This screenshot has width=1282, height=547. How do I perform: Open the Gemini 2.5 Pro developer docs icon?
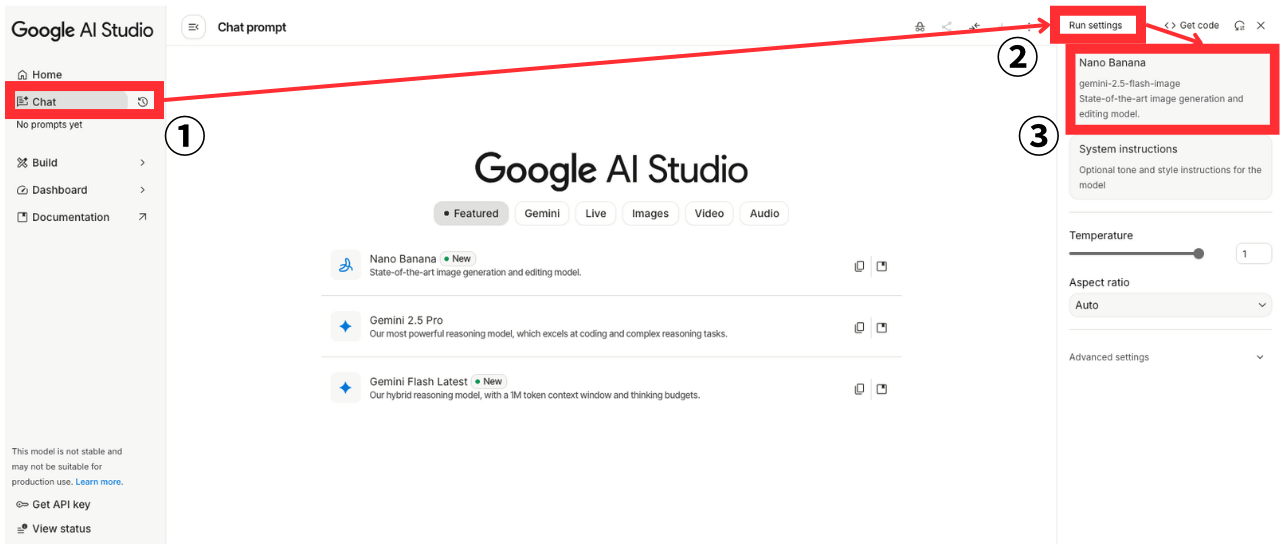pyautogui.click(x=882, y=328)
